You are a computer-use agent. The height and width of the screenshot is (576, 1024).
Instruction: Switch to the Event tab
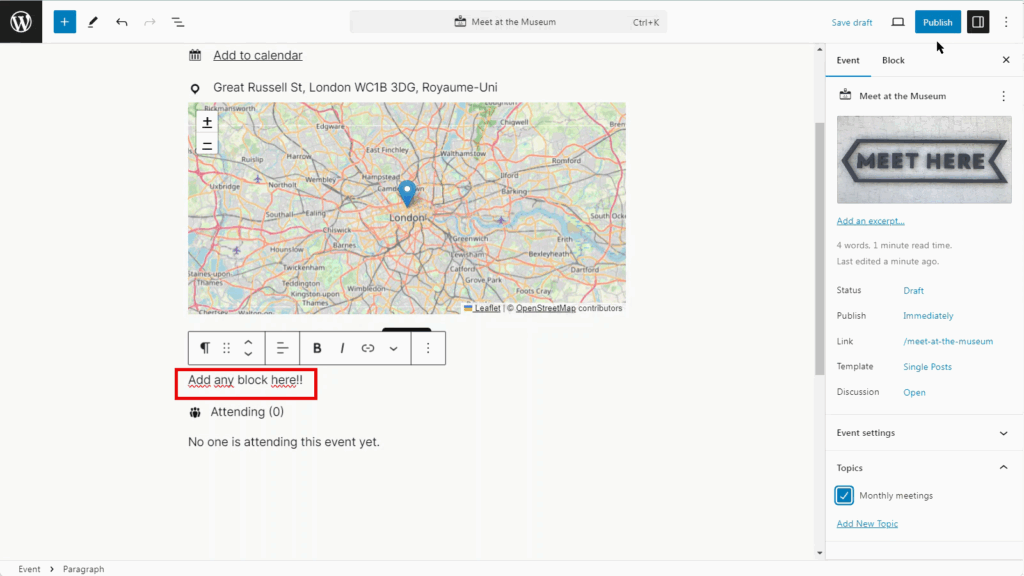point(848,60)
